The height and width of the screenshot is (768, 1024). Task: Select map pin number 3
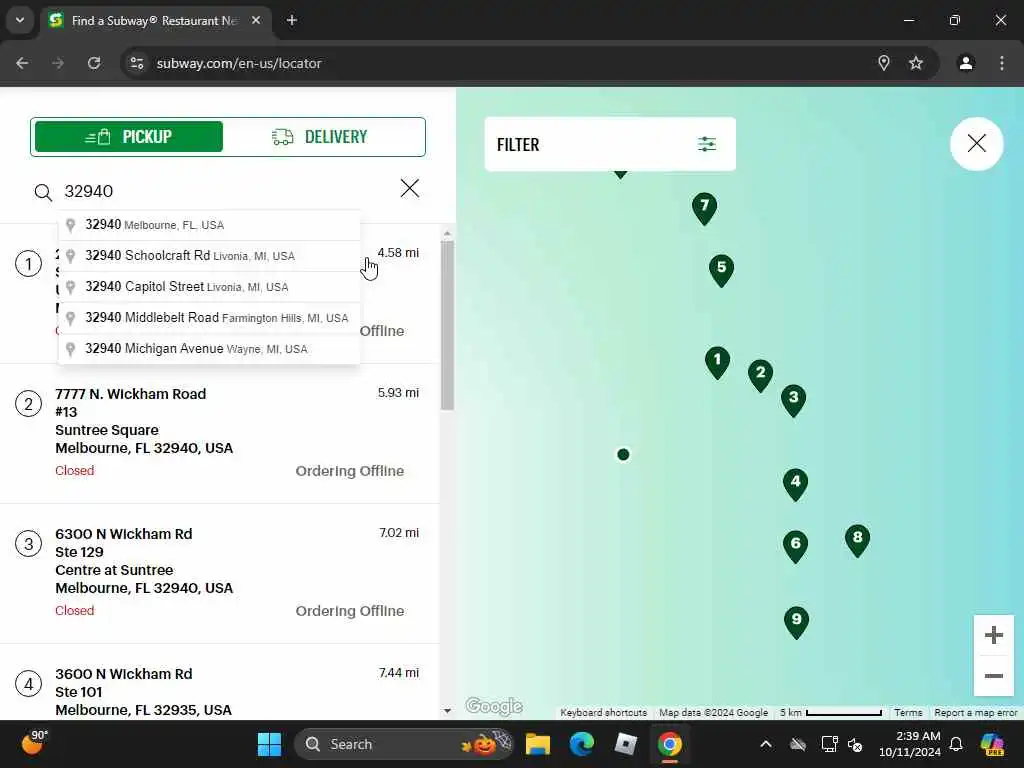793,400
